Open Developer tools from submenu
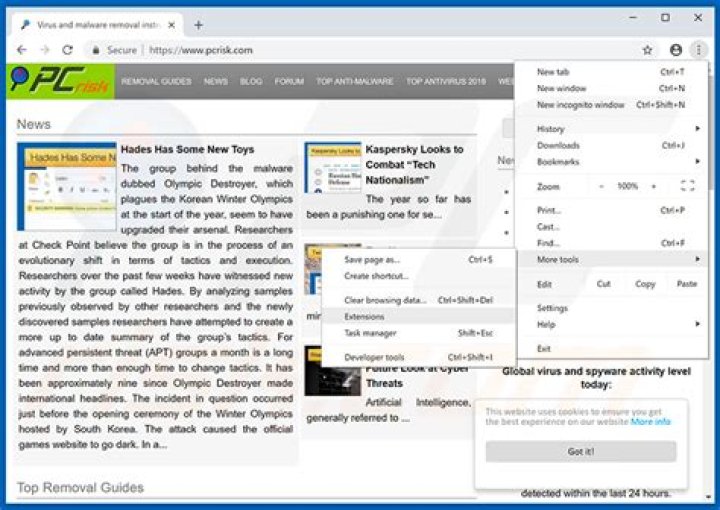Image resolution: width=720 pixels, height=510 pixels. 419,357
